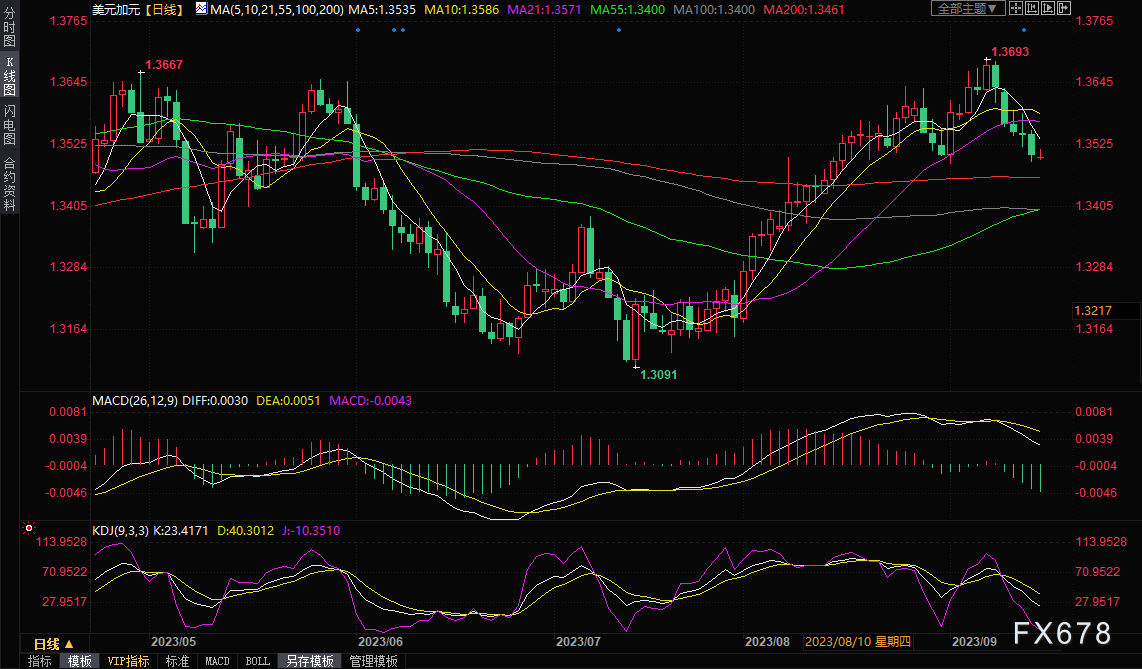1142x669 pixels.
Task: Click the 2023/06 date axis label
Action: point(380,641)
